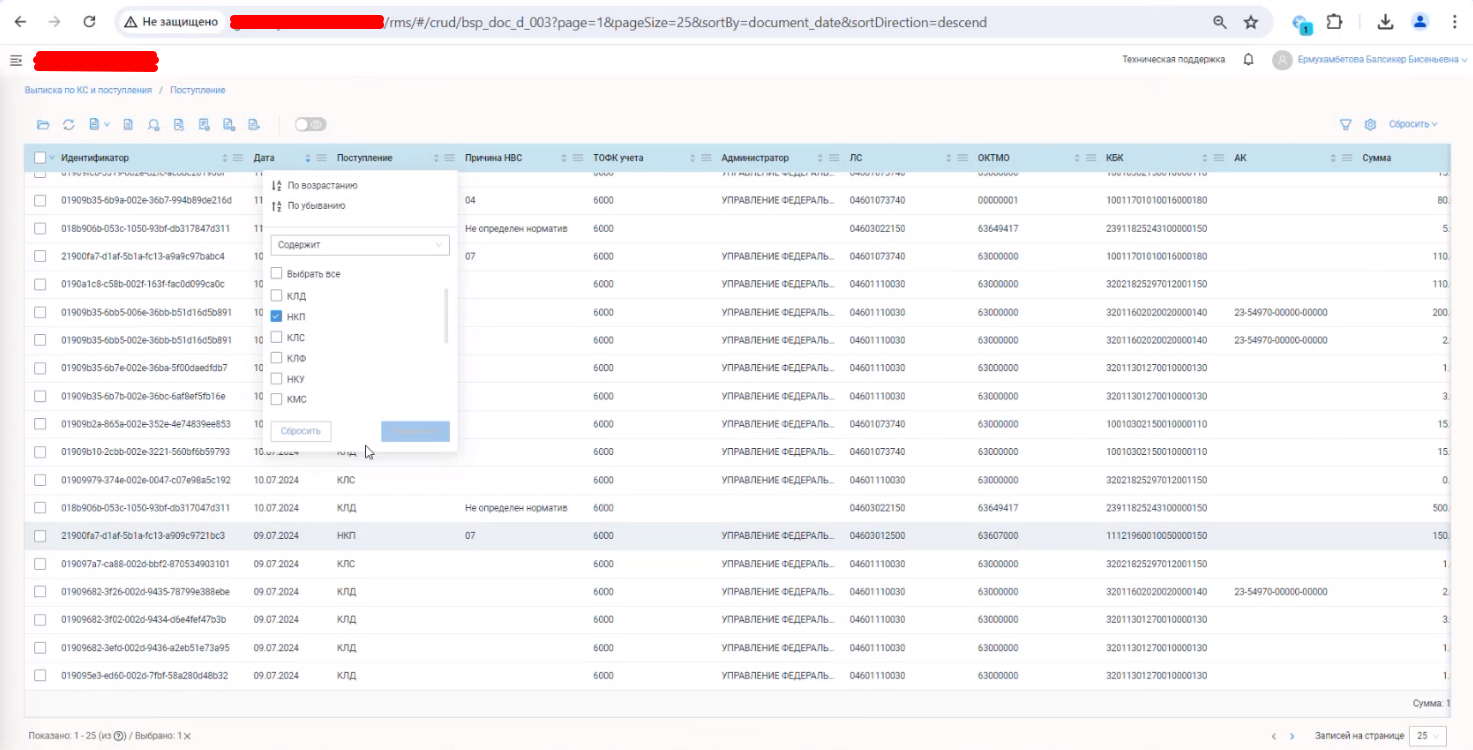Open the hamburger side menu

point(16,61)
